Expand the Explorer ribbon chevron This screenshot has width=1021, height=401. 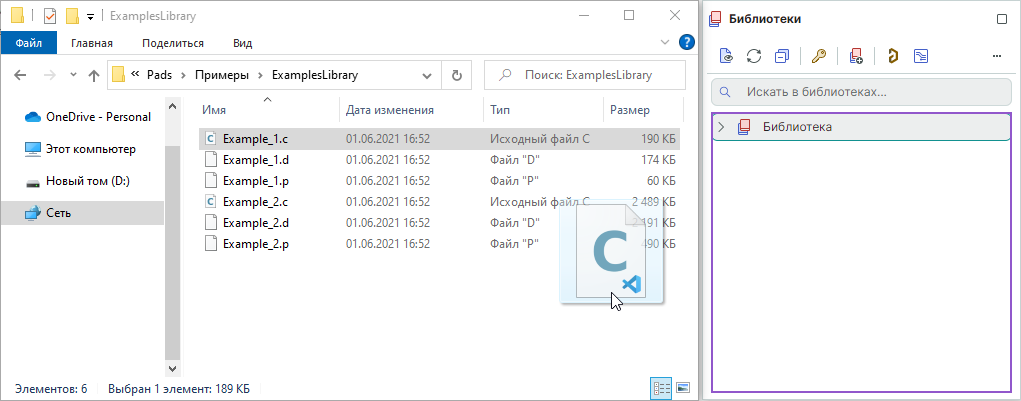[x=667, y=43]
